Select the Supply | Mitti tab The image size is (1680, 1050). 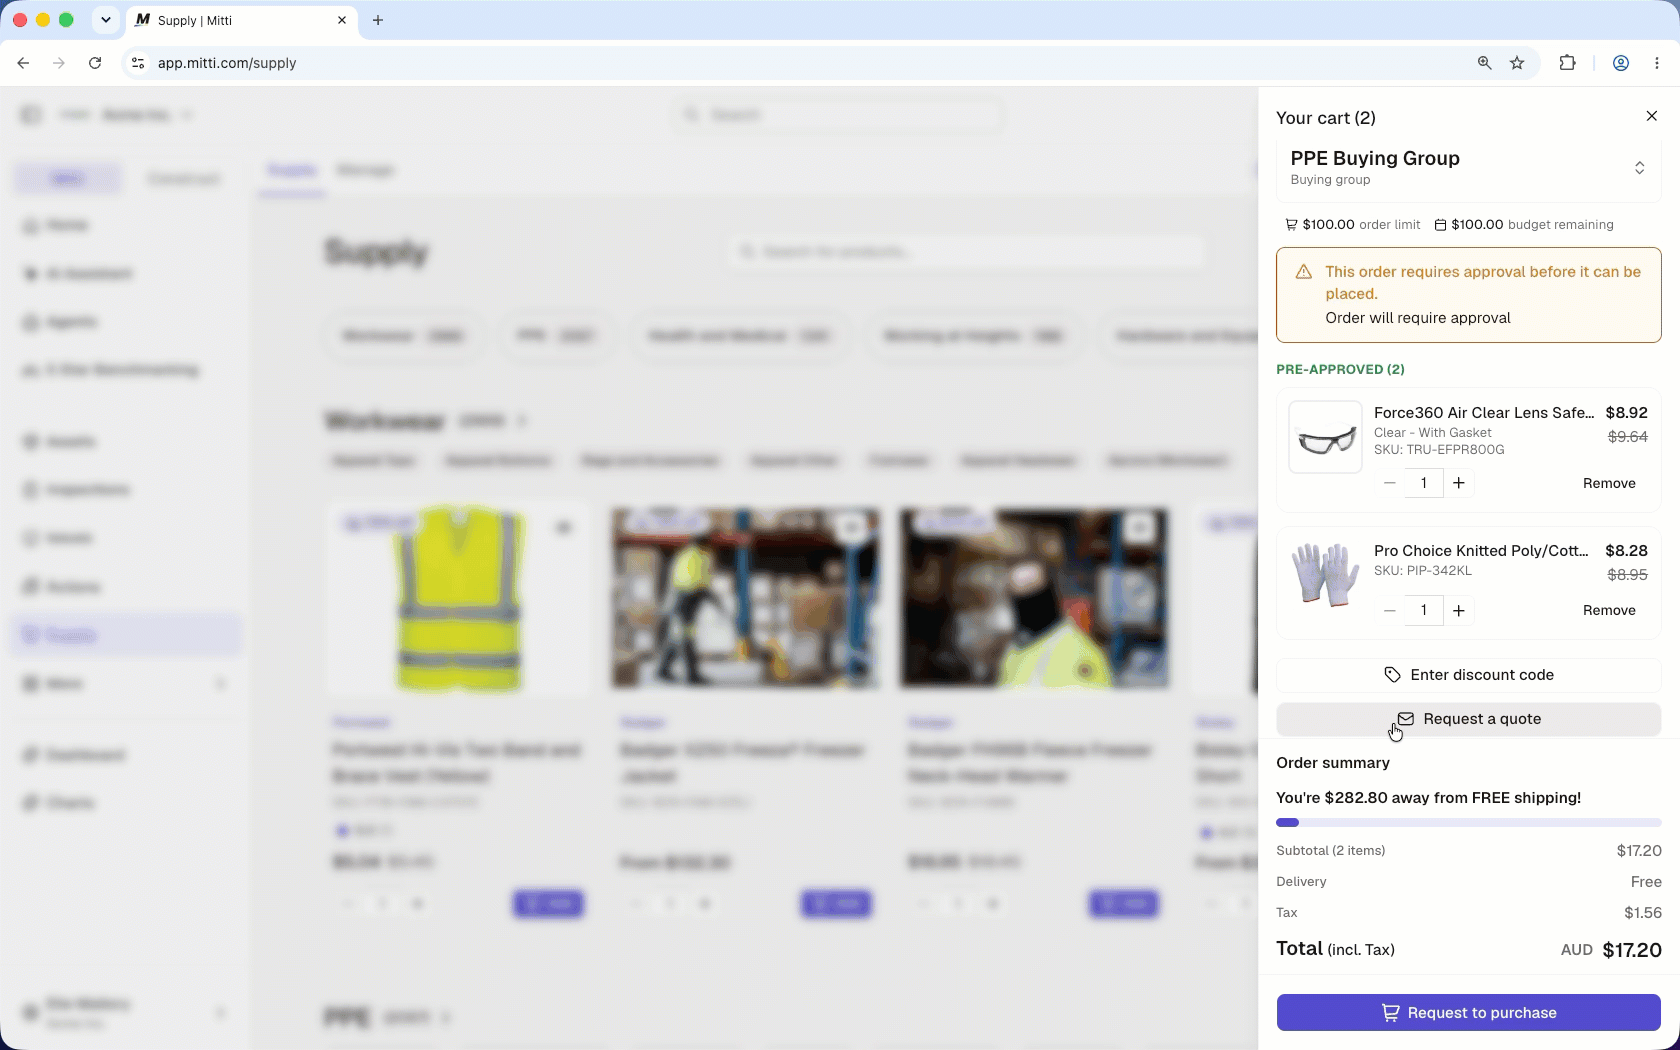point(240,20)
